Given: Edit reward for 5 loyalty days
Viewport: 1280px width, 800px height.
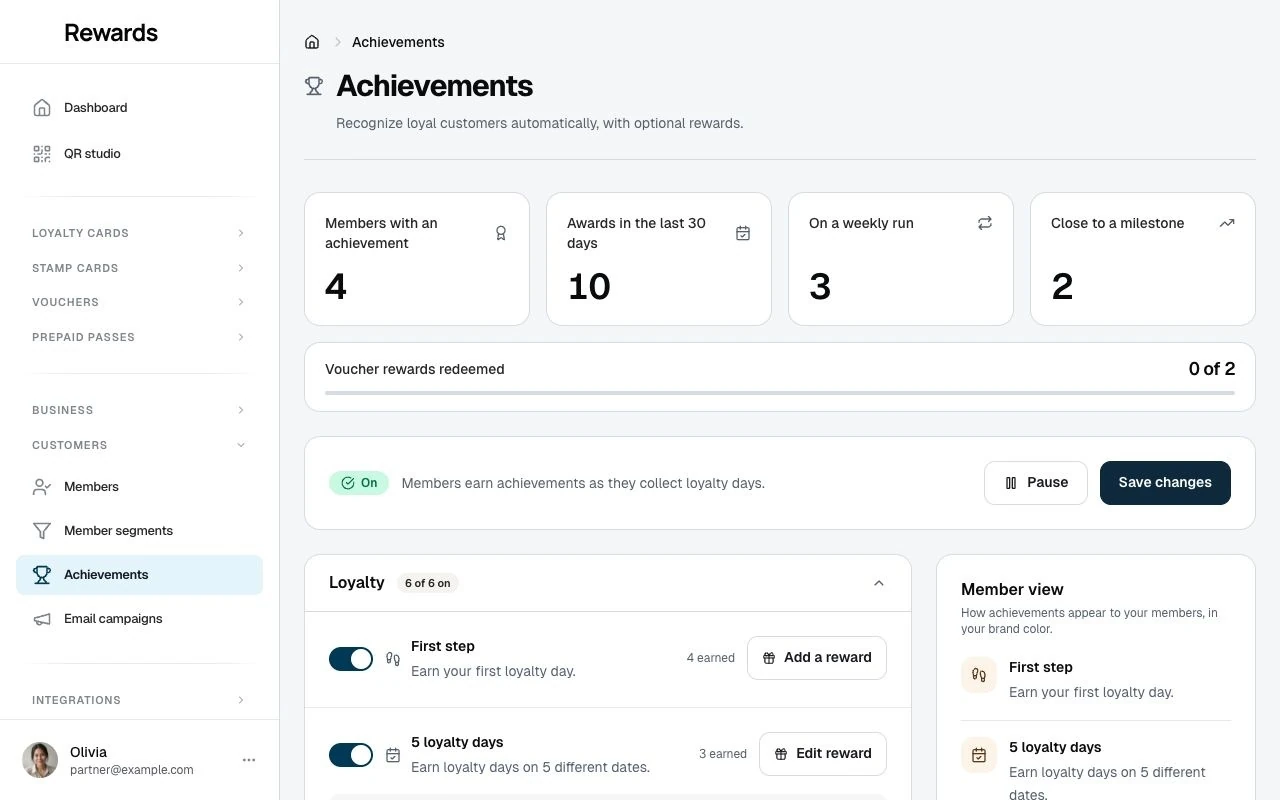Looking at the screenshot, I should (x=822, y=754).
